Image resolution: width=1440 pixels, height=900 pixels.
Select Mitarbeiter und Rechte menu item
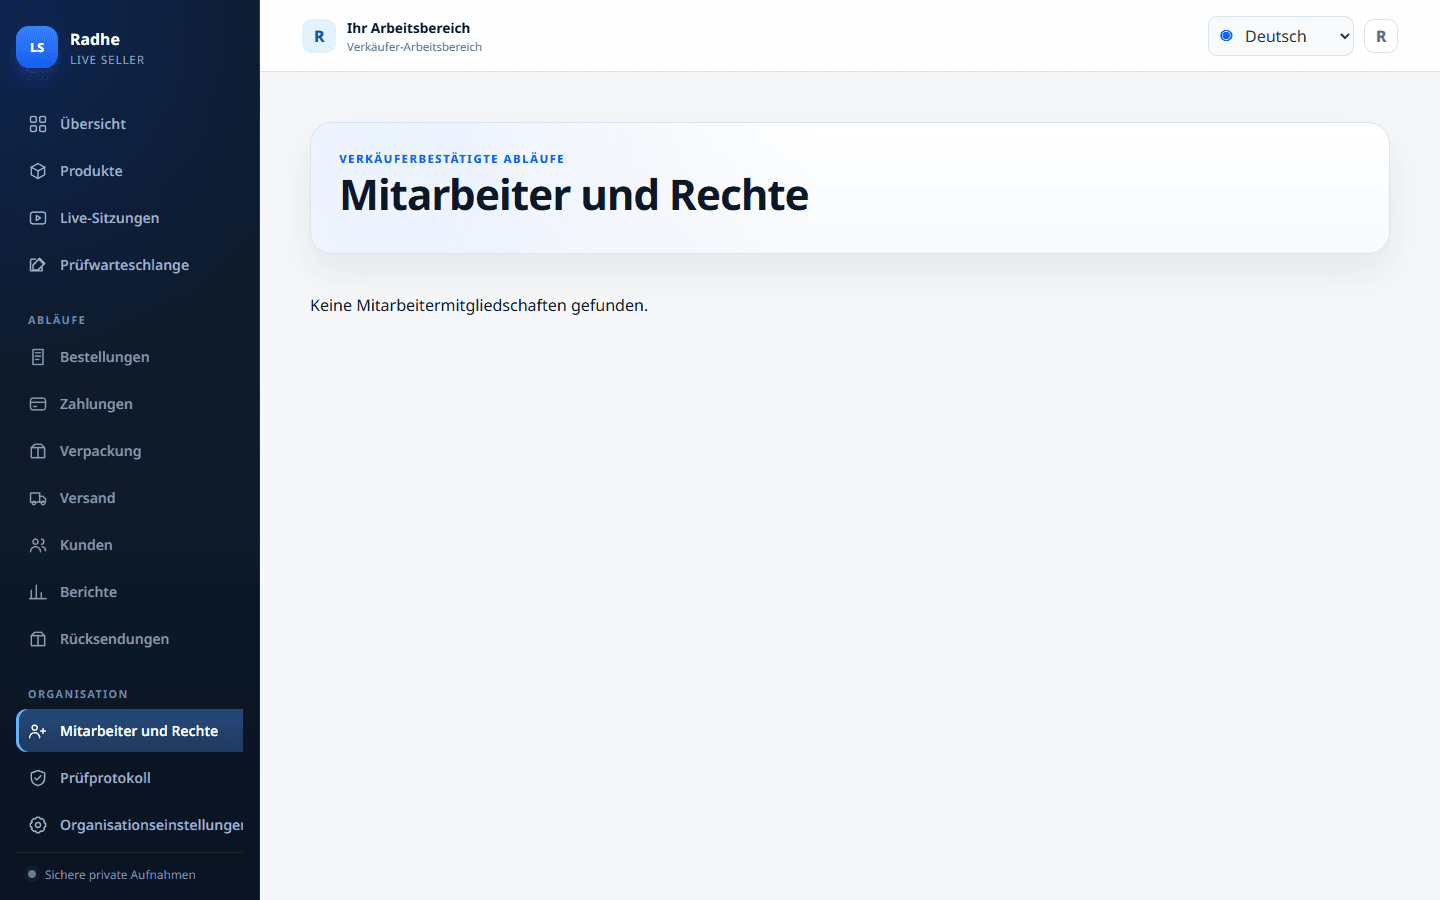click(130, 731)
